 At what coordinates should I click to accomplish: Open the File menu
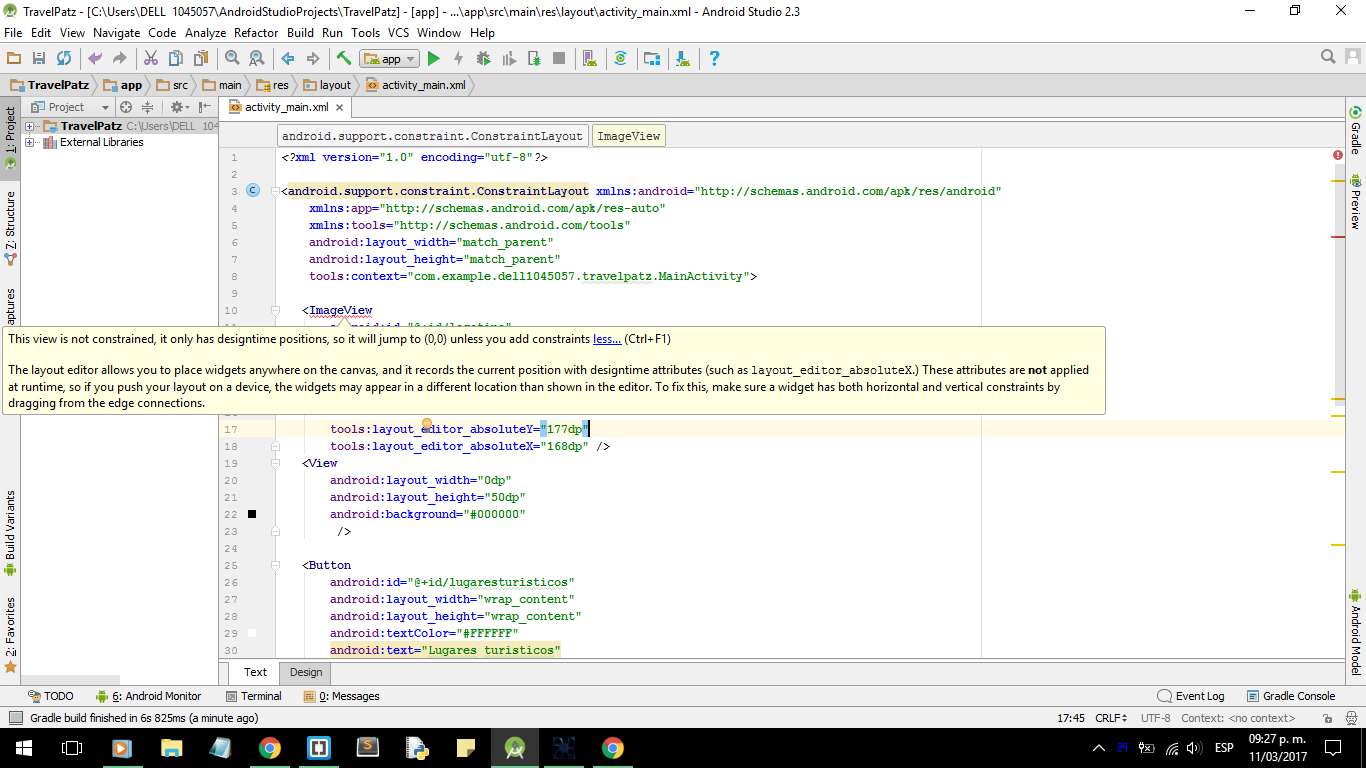[x=13, y=33]
